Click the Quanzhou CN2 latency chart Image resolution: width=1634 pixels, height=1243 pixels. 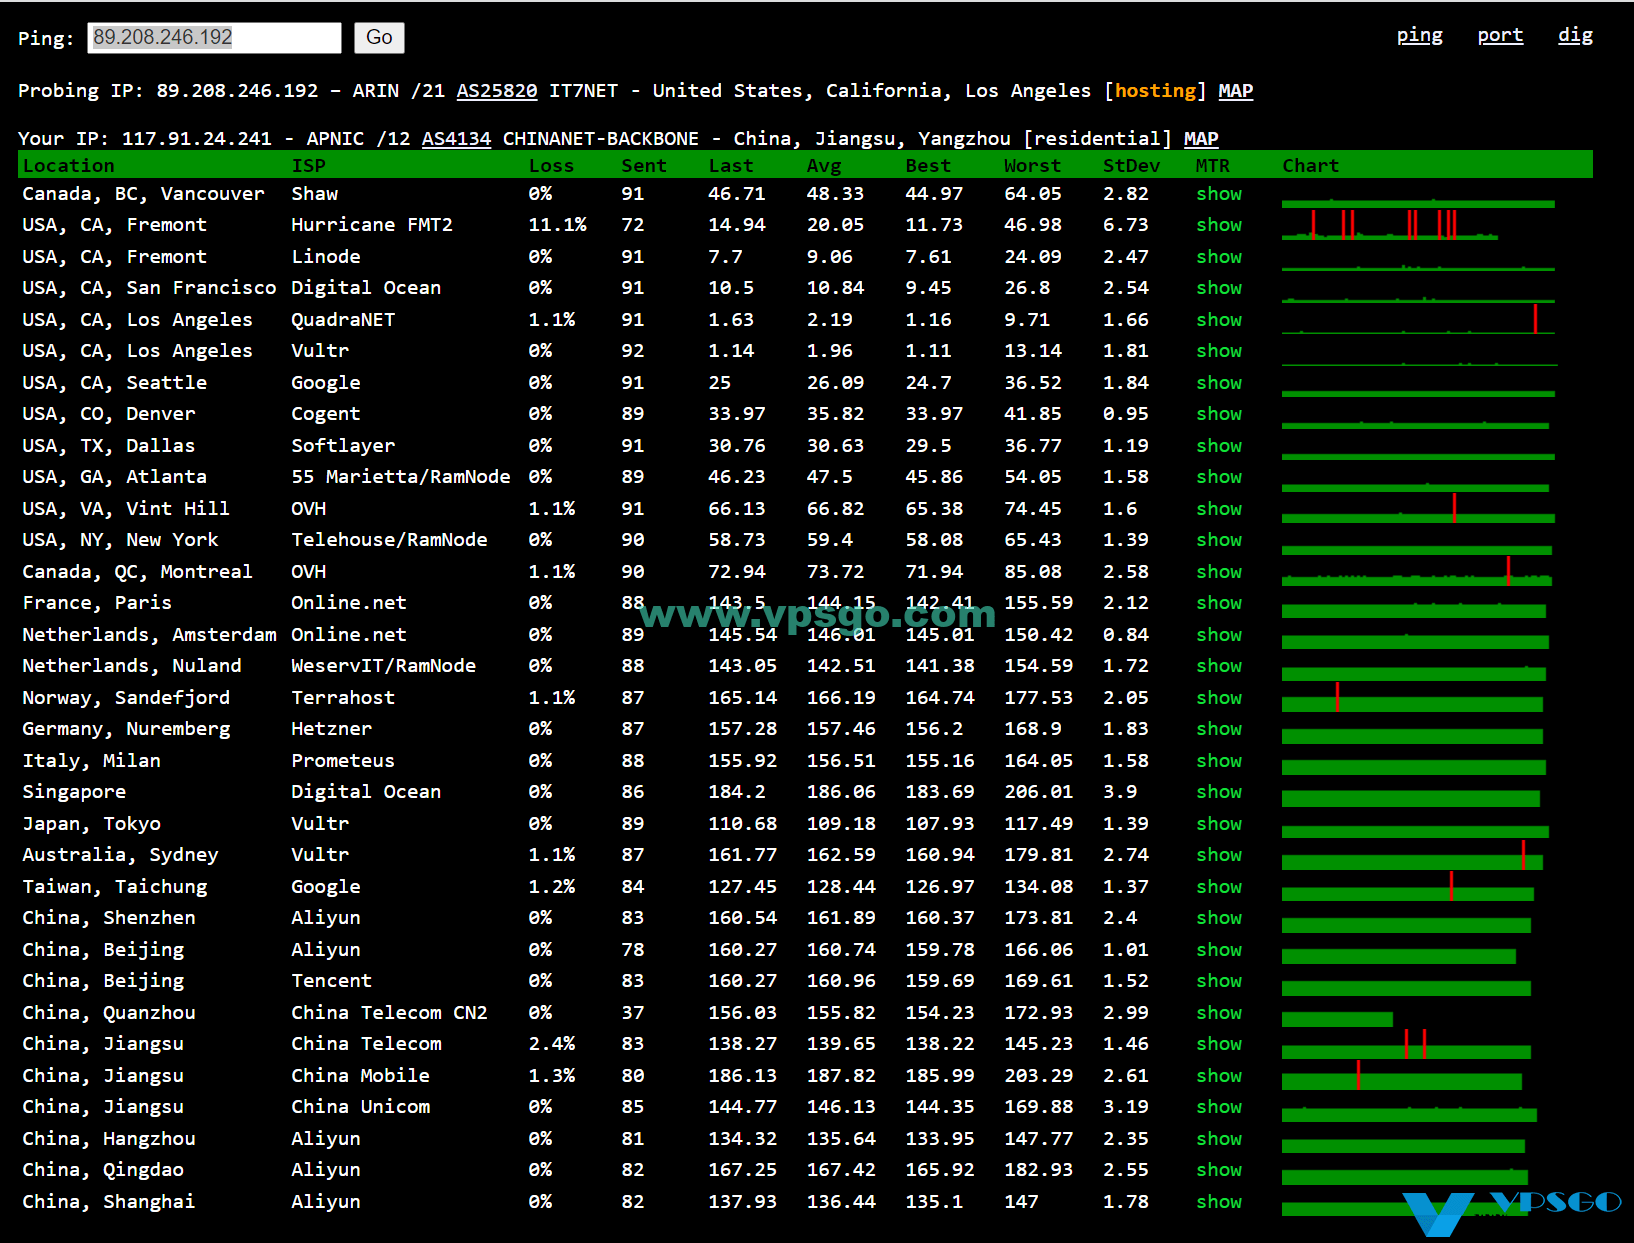[x=1337, y=1019]
